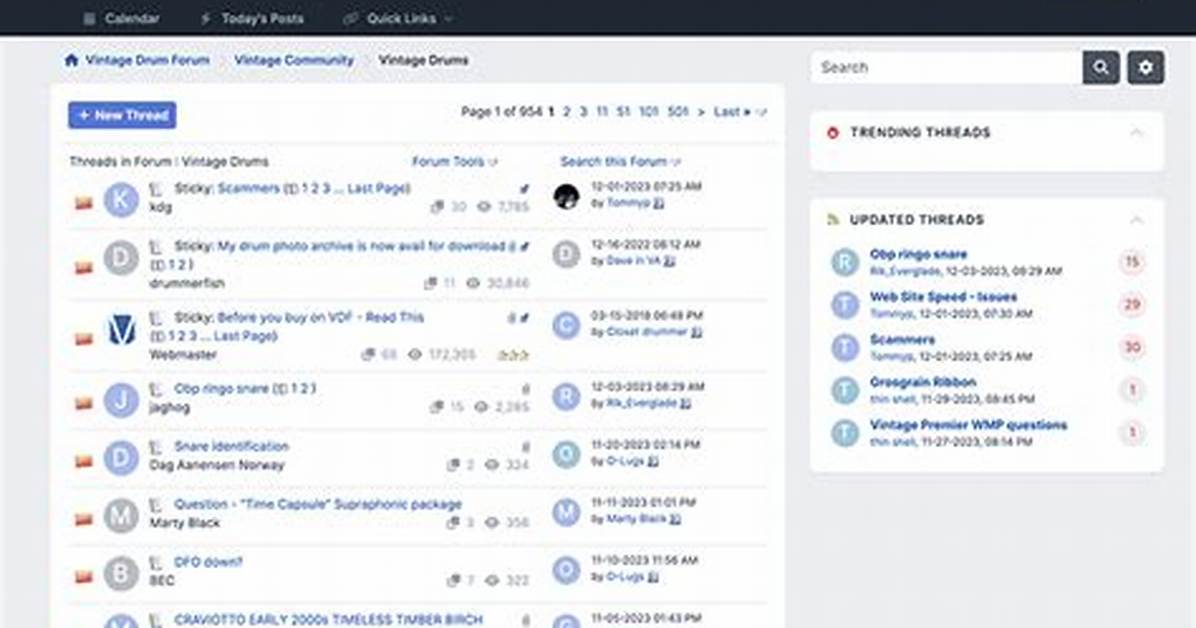The image size is (1196, 628).
Task: Click the J avatar of jaghog
Action: pyautogui.click(x=121, y=400)
